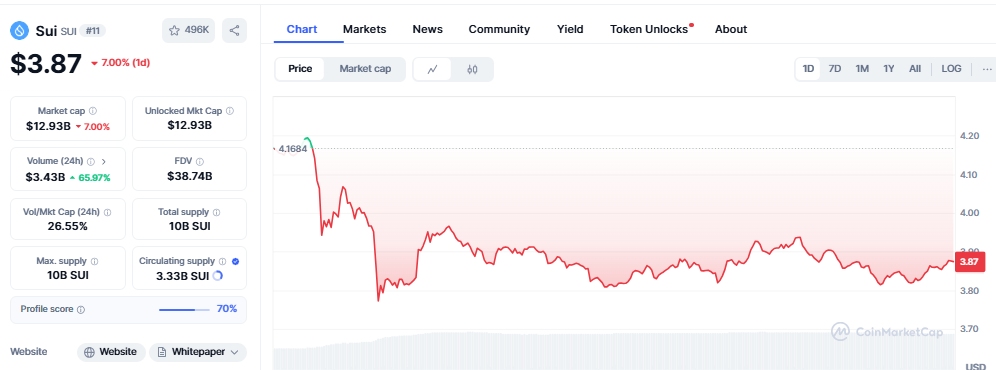Screen dimensions: 996x370
Task: Select the 1Y time range
Action: tap(889, 69)
